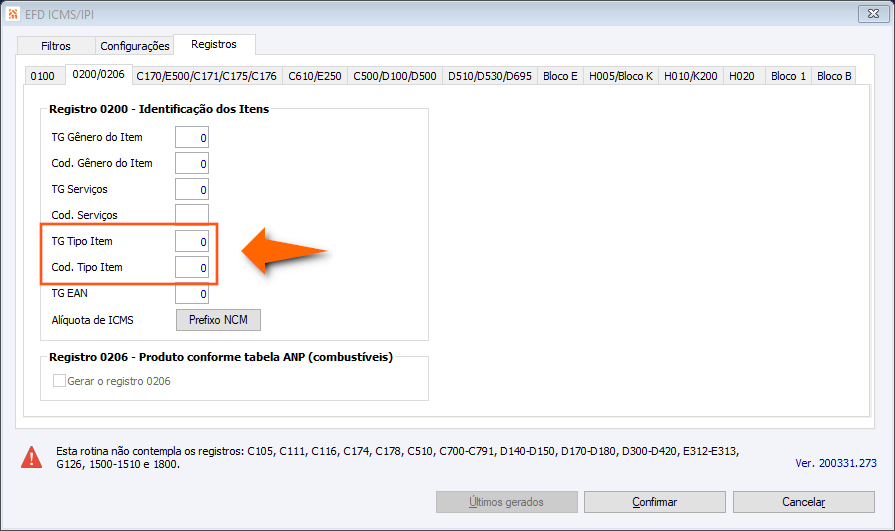
Task: Click the red warning triangle icon
Action: (x=31, y=457)
